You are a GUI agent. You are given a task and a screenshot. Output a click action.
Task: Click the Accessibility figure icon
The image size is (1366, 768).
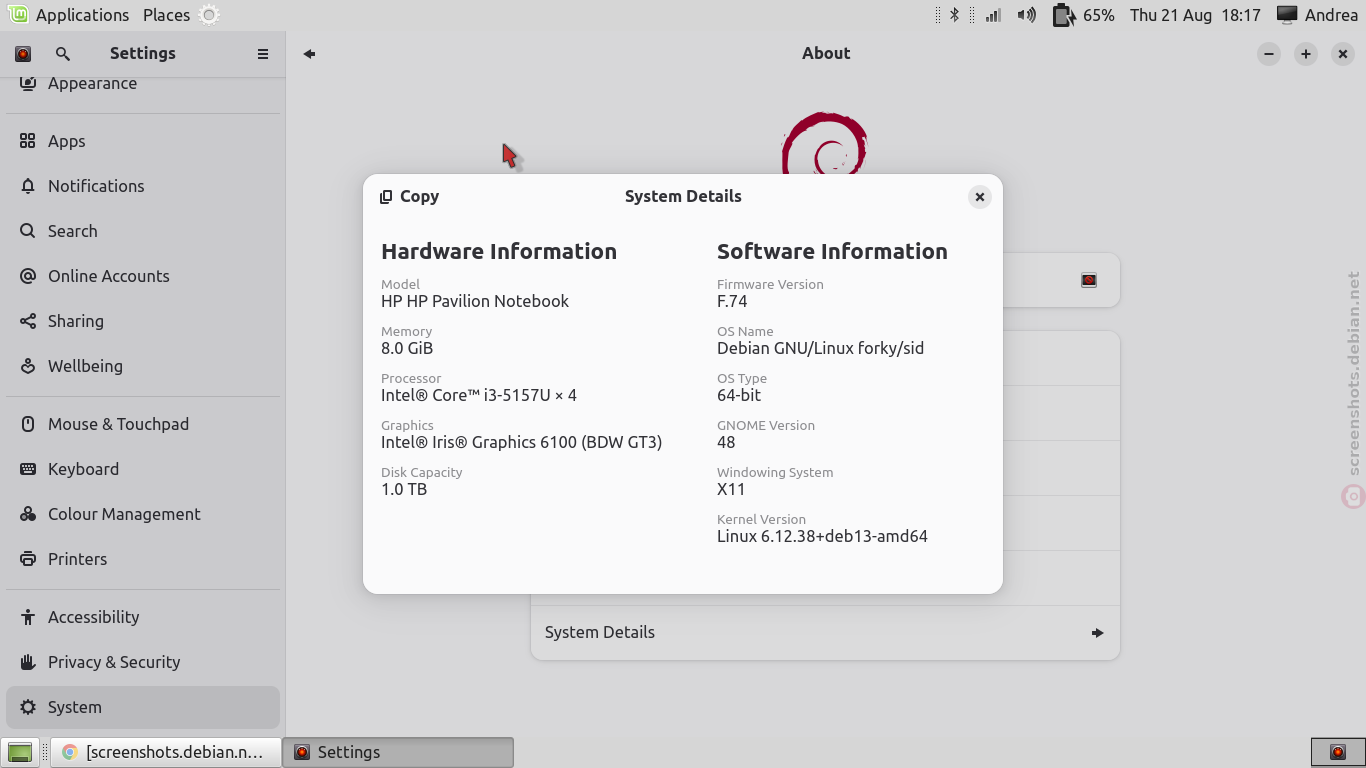click(28, 617)
